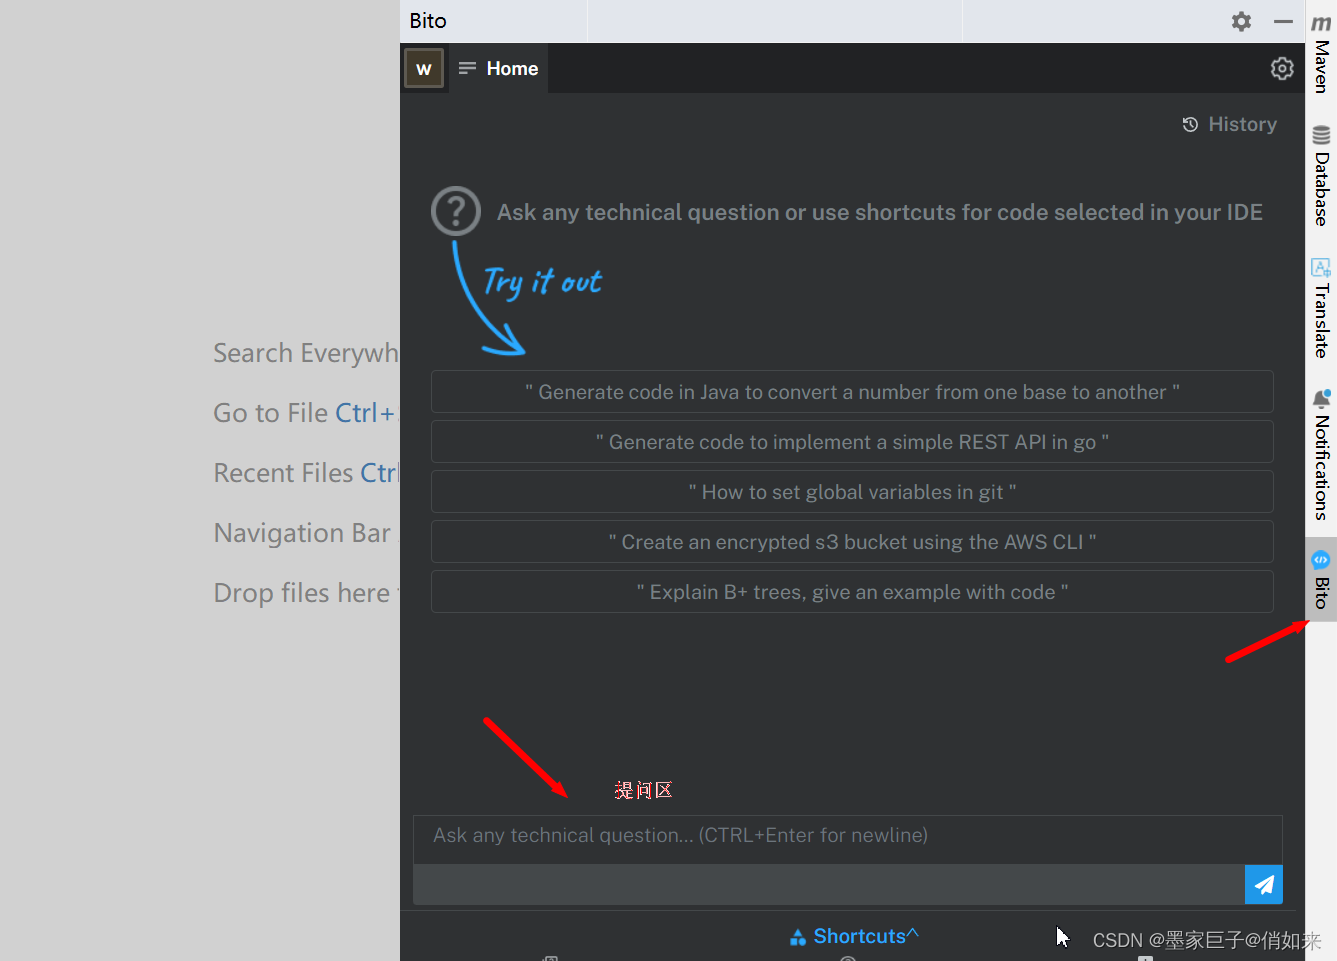Image resolution: width=1337 pixels, height=961 pixels.
Task: Open Bito tool window gear options
Action: (x=1241, y=21)
